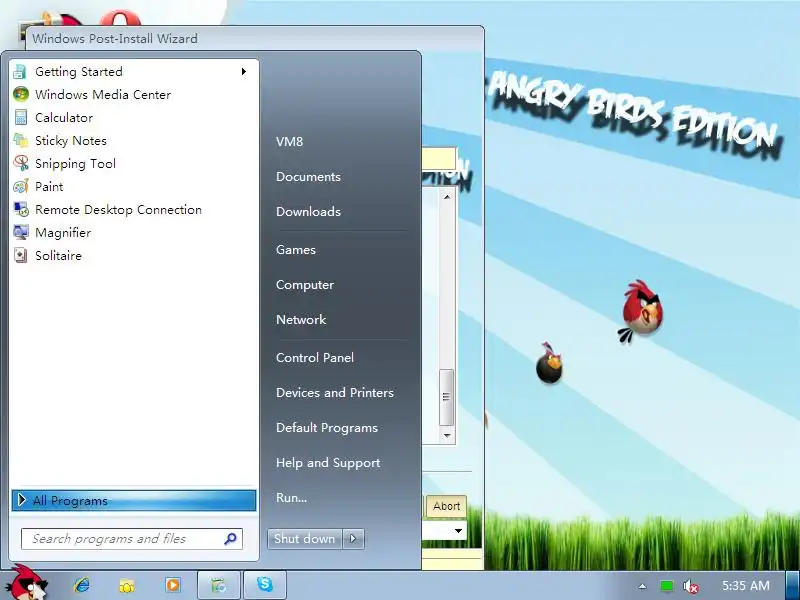
Task: Open Default Programs
Action: (x=327, y=428)
